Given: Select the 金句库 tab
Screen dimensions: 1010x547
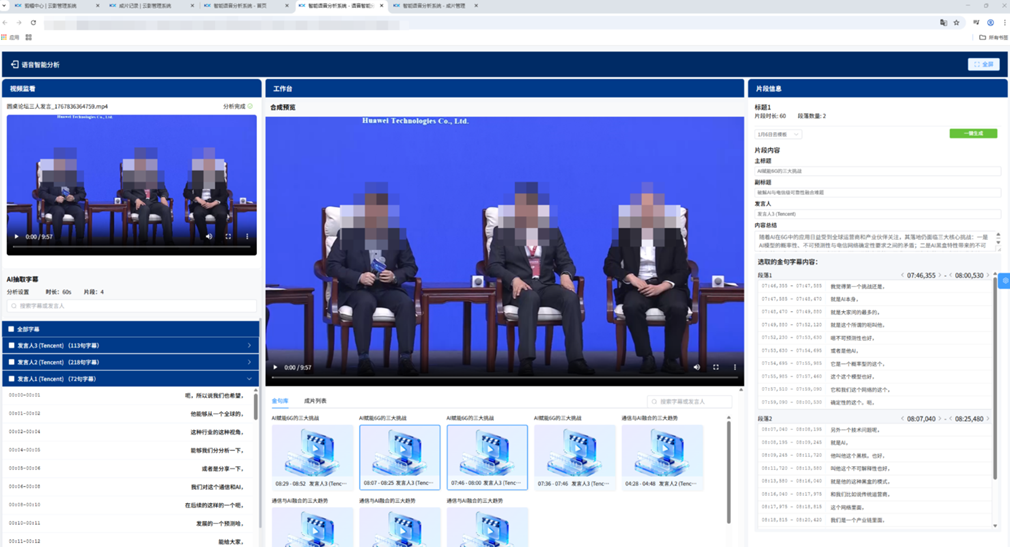Looking at the screenshot, I should [280, 401].
